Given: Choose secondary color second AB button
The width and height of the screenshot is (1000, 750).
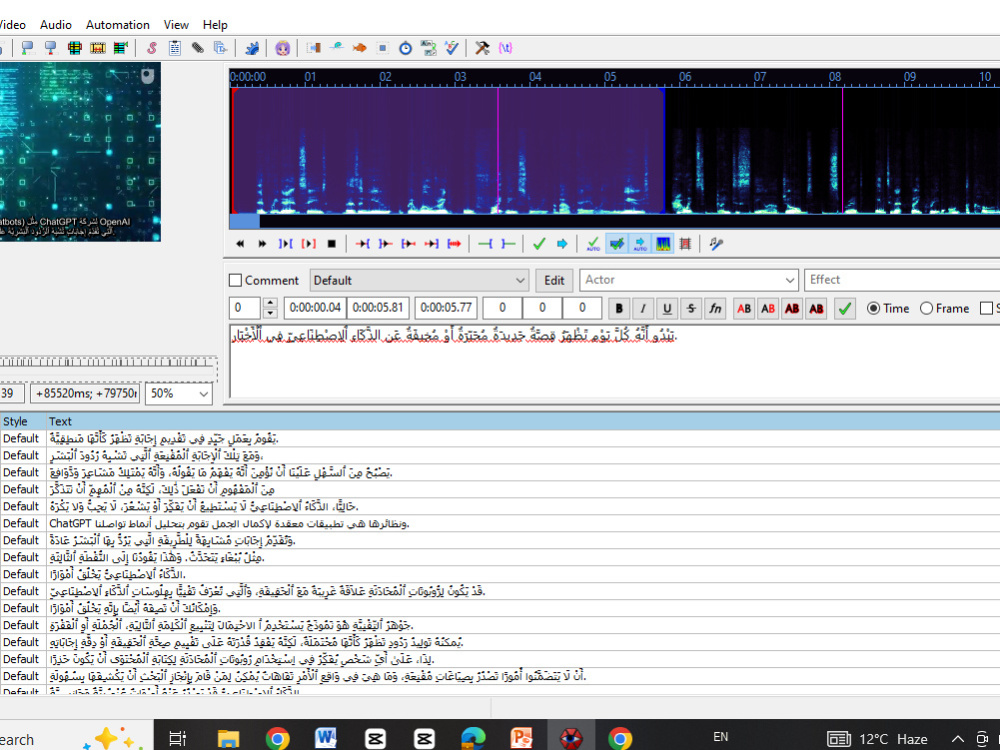Looking at the screenshot, I should pyautogui.click(x=768, y=309).
